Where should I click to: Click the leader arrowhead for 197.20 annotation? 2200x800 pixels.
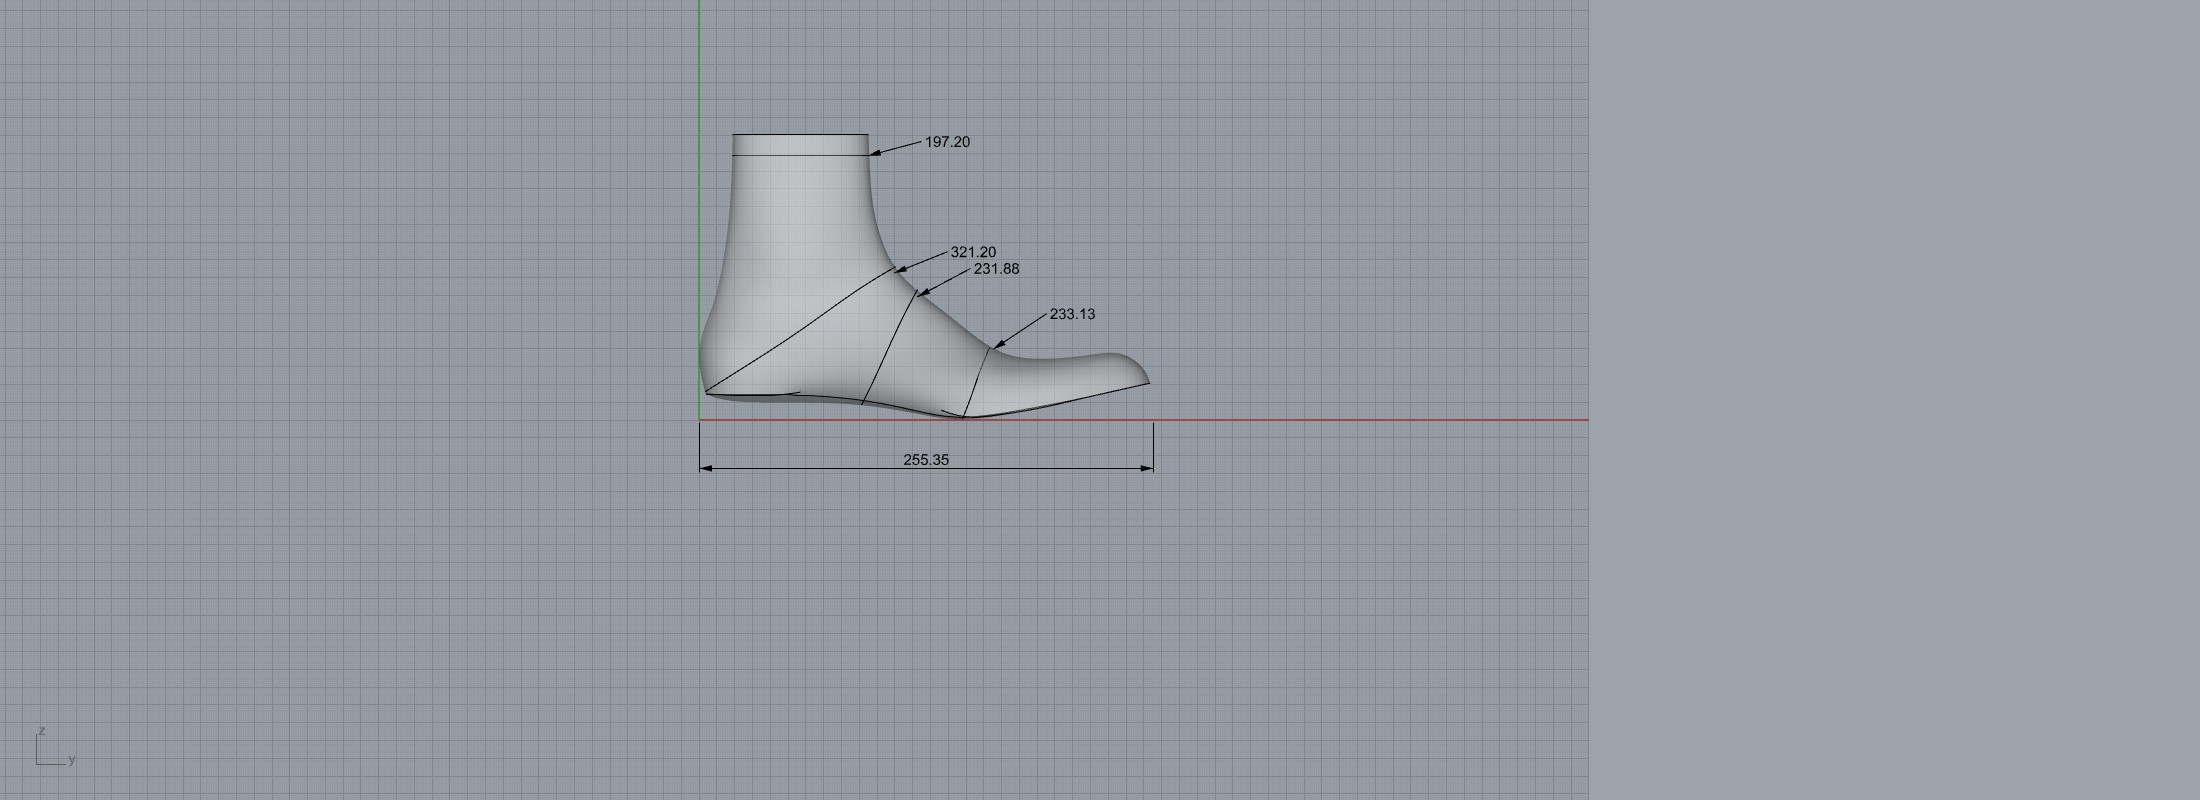pos(875,153)
